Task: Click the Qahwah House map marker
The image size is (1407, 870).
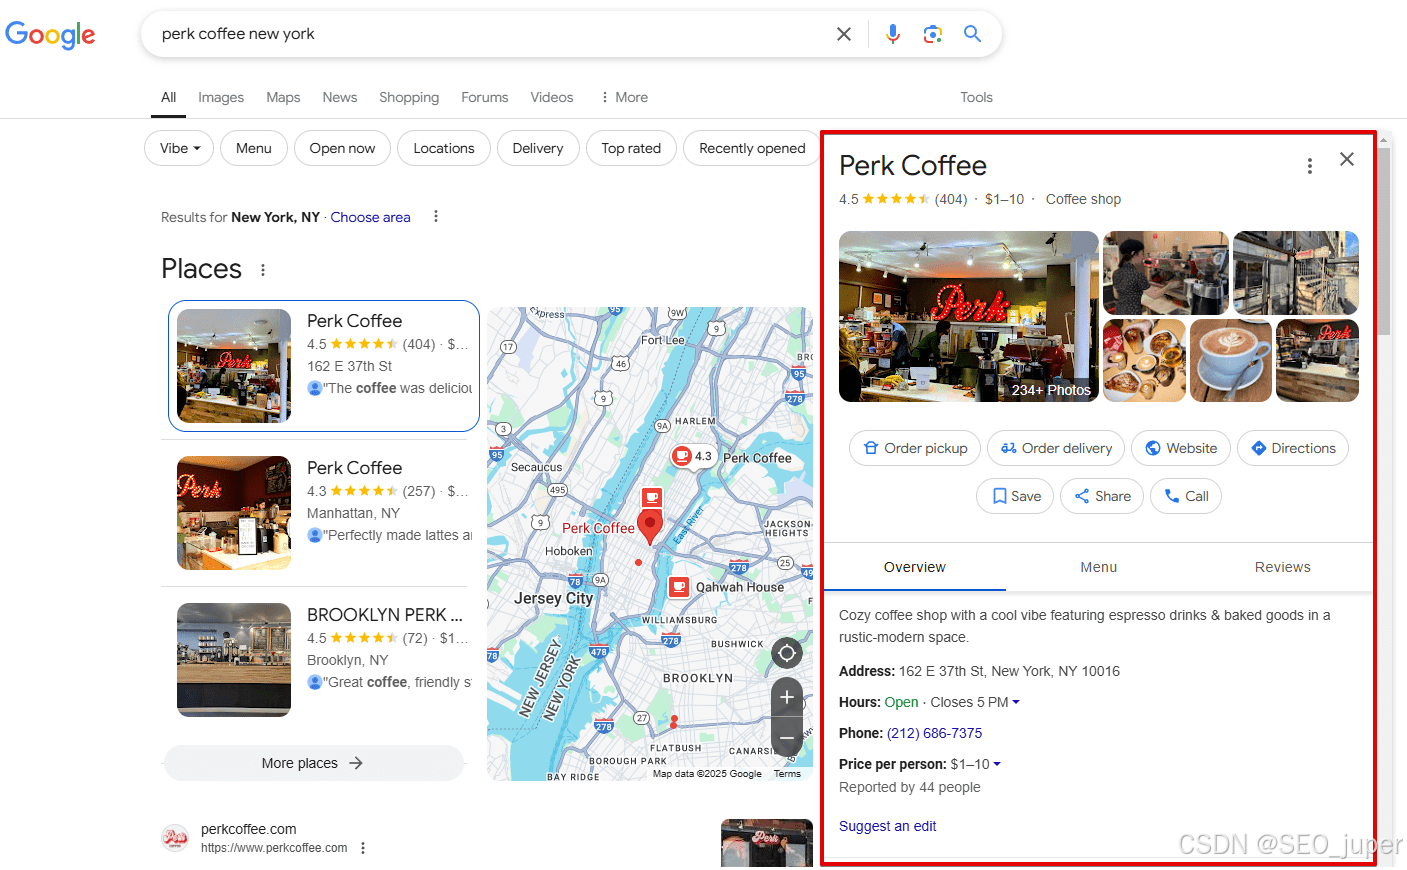Action: pos(679,587)
